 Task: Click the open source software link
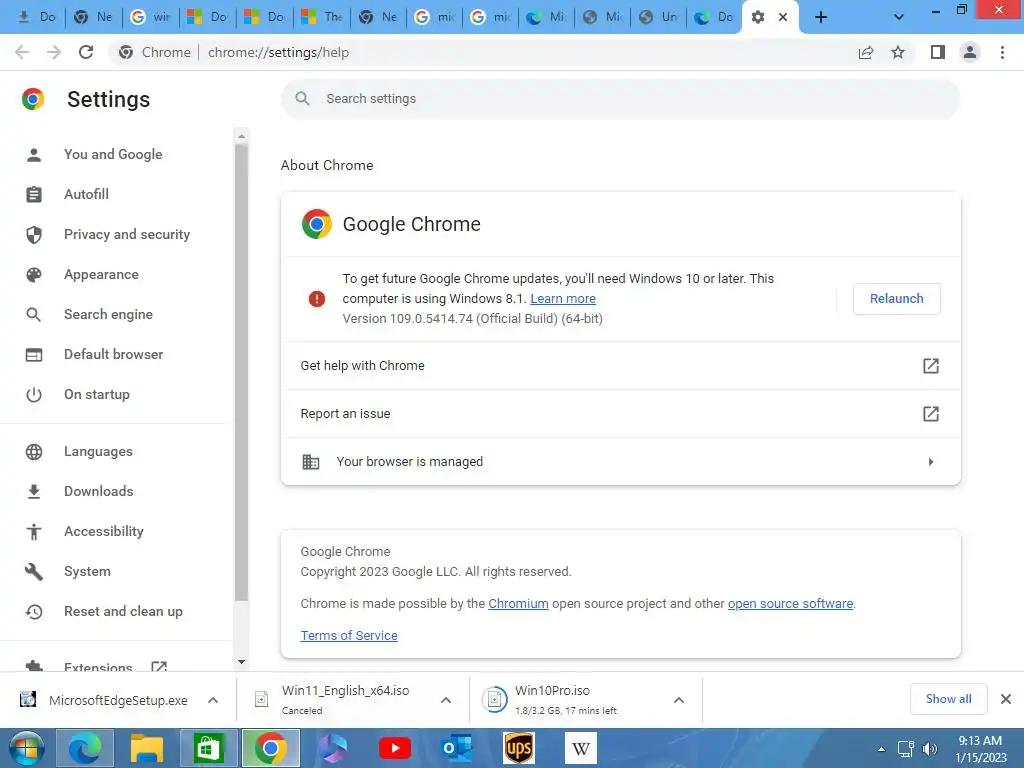[x=790, y=603]
